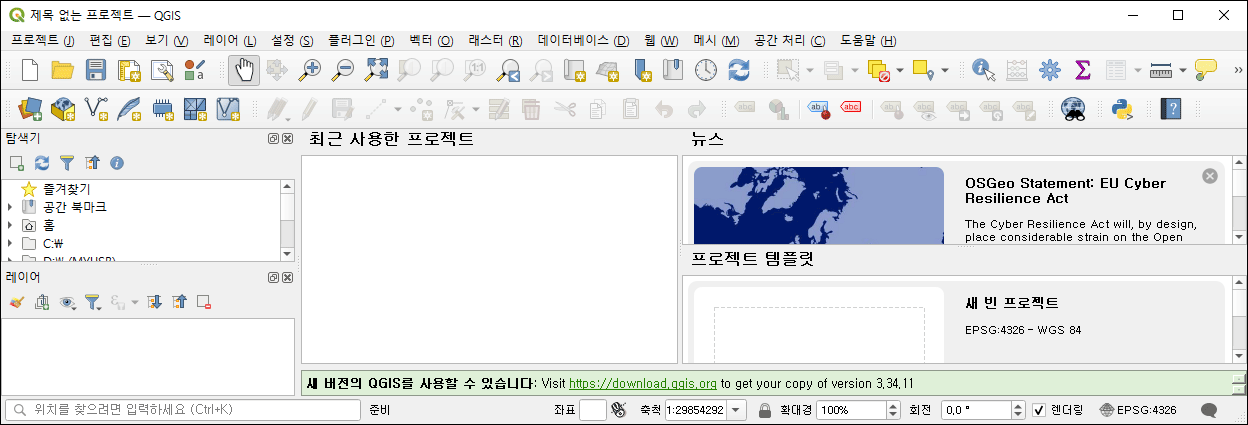Toggle the rendering checkbox
Image resolution: width=1248 pixels, height=425 pixels.
coord(1038,410)
